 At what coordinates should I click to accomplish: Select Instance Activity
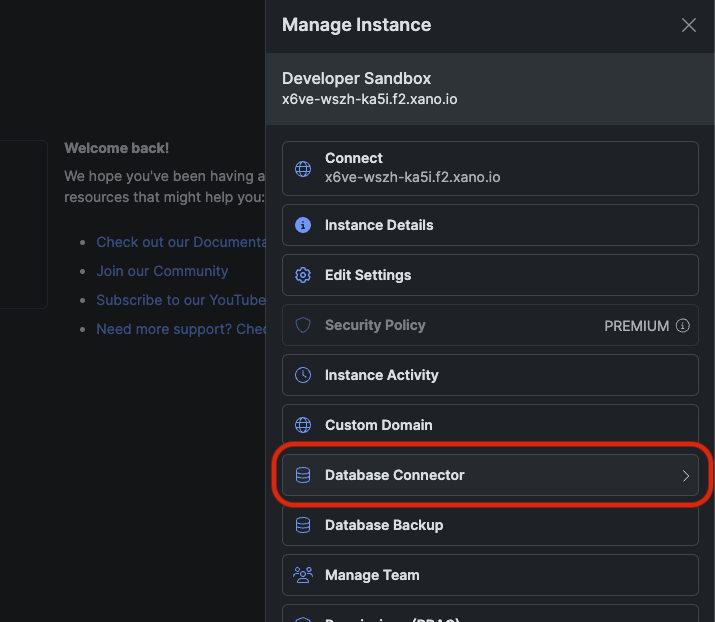[x=490, y=375]
